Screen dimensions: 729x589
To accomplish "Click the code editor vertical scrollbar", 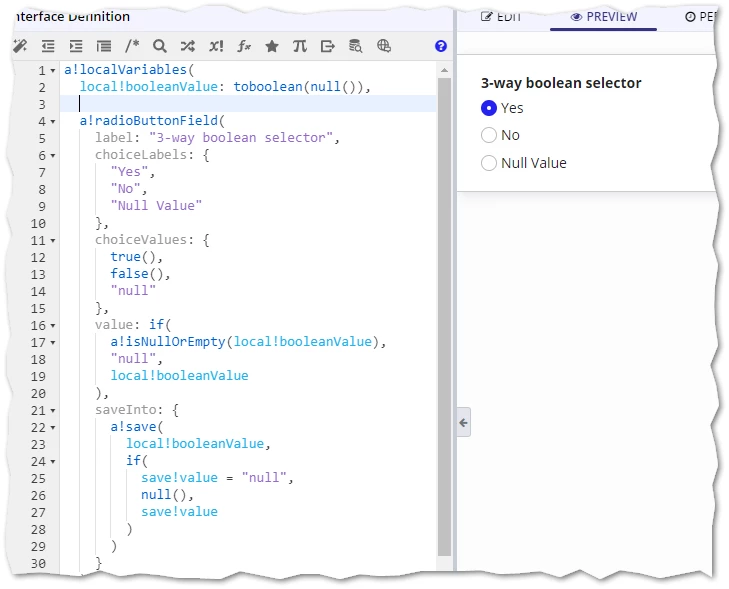I will coord(444,316).
